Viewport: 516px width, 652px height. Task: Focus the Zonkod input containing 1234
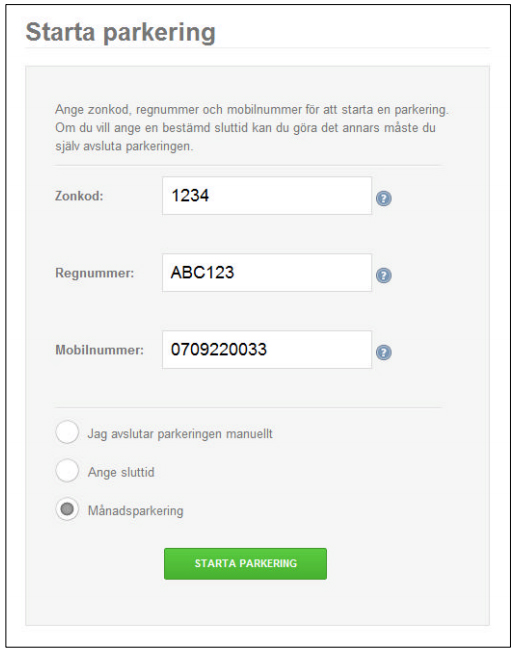[x=267, y=196]
